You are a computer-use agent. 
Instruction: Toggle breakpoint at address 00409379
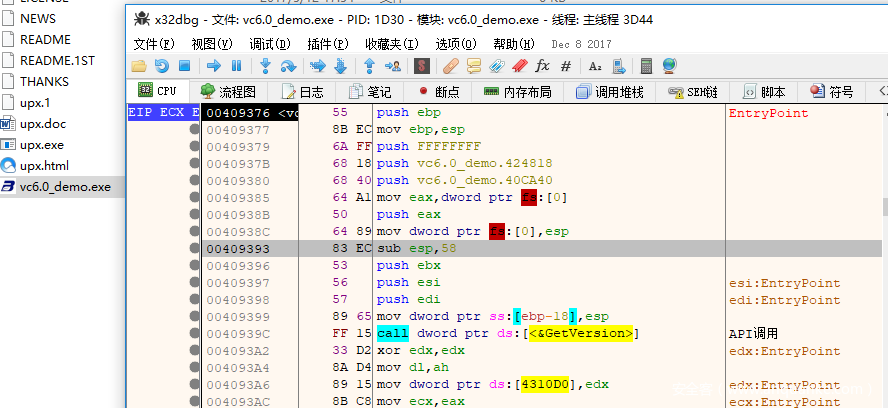click(195, 147)
